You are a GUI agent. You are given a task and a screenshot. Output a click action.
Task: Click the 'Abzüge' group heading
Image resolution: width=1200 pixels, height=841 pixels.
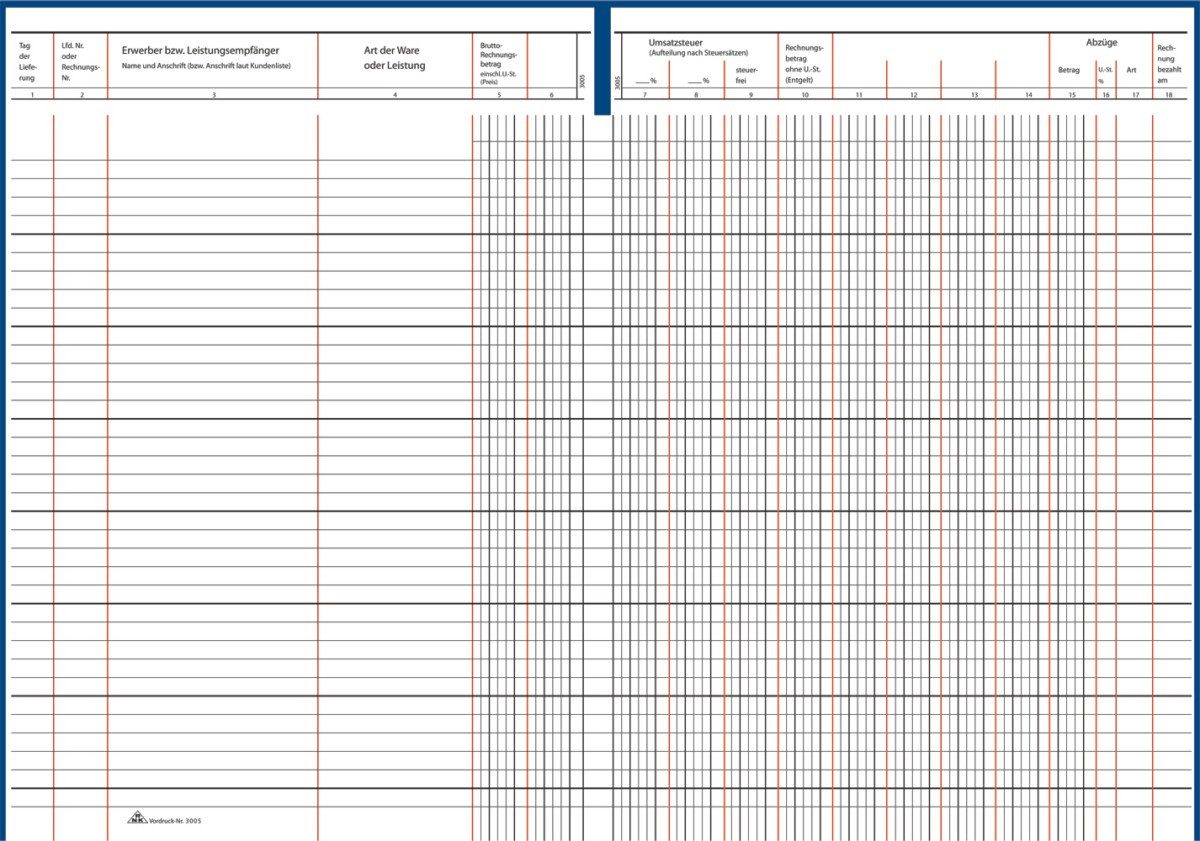tap(1101, 43)
